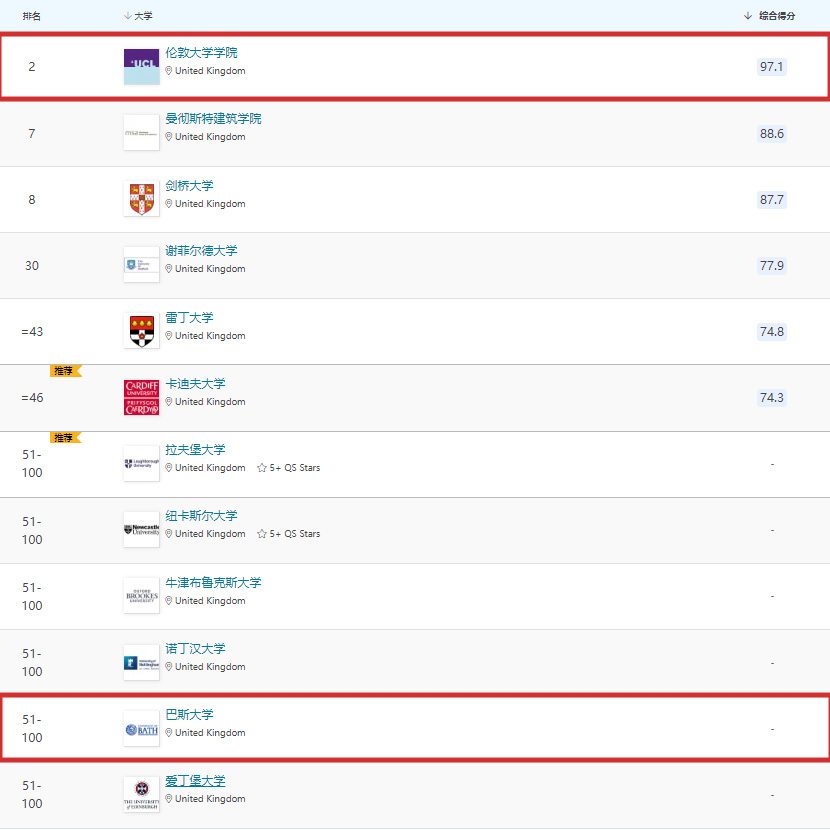This screenshot has width=830, height=830.
Task: Open the 巴斯大学 university link
Action: (189, 715)
